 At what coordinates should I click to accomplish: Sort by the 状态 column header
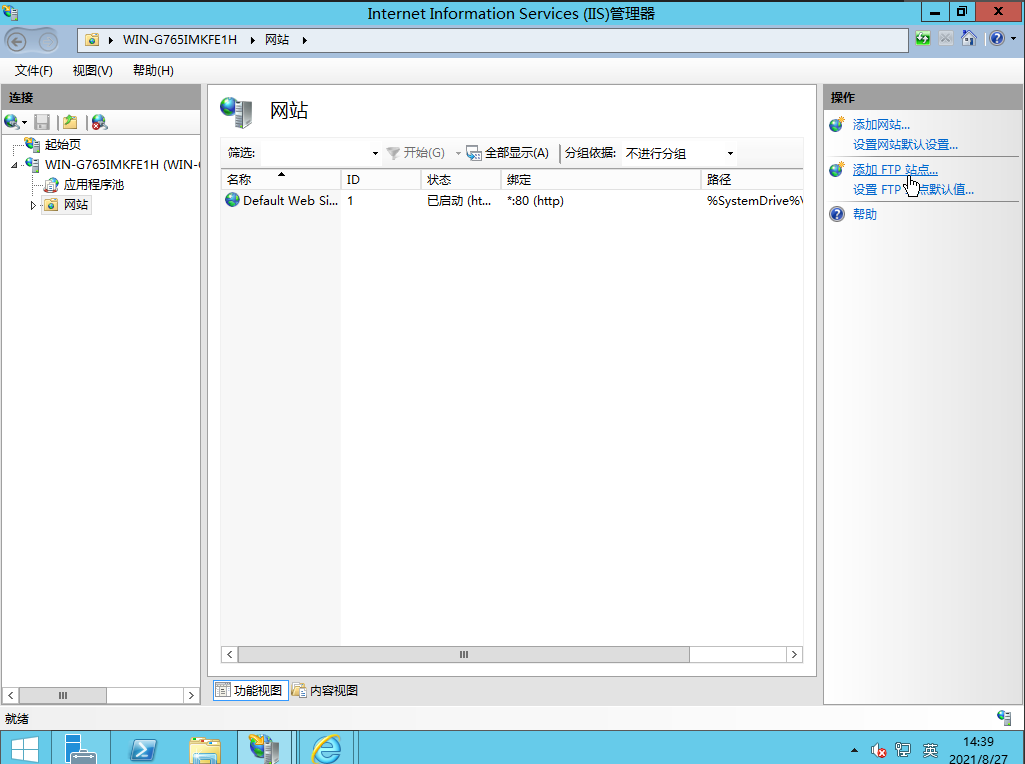coord(462,179)
